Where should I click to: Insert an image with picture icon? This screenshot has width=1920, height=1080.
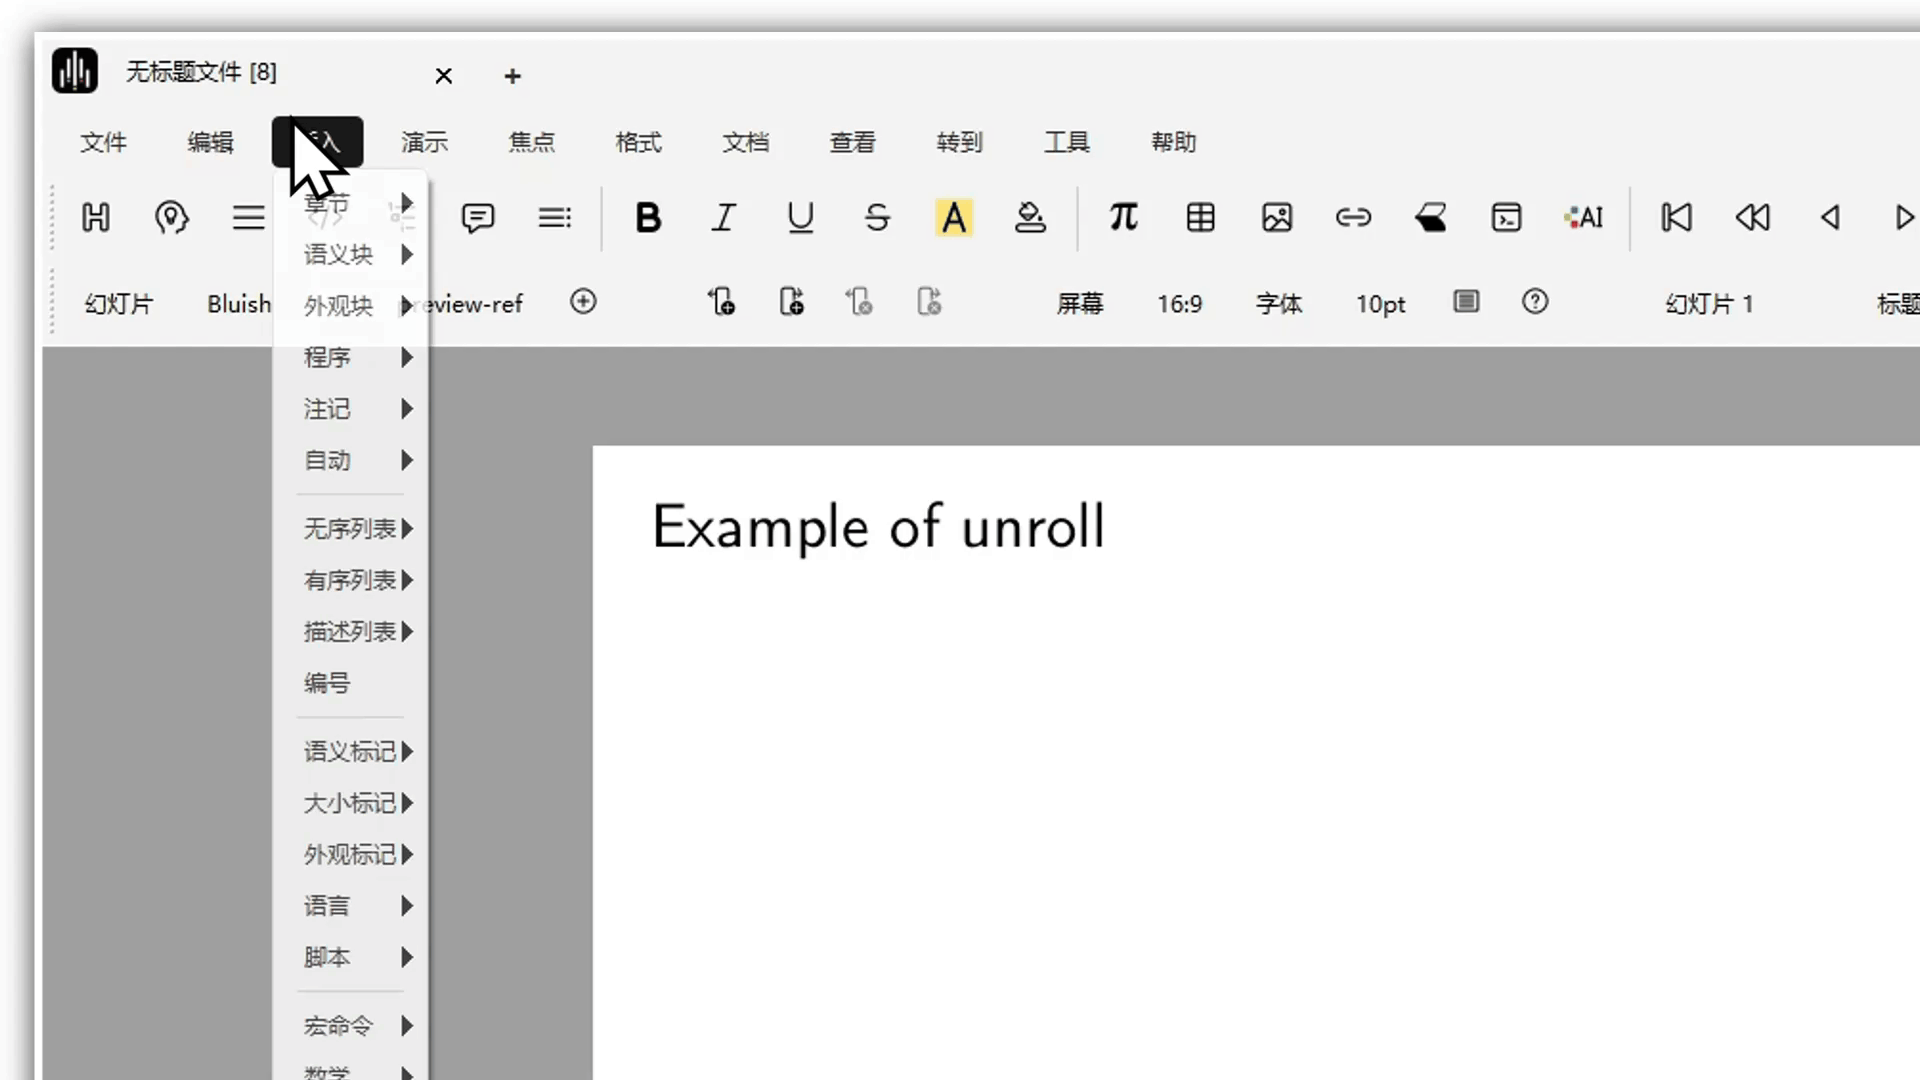[1277, 217]
